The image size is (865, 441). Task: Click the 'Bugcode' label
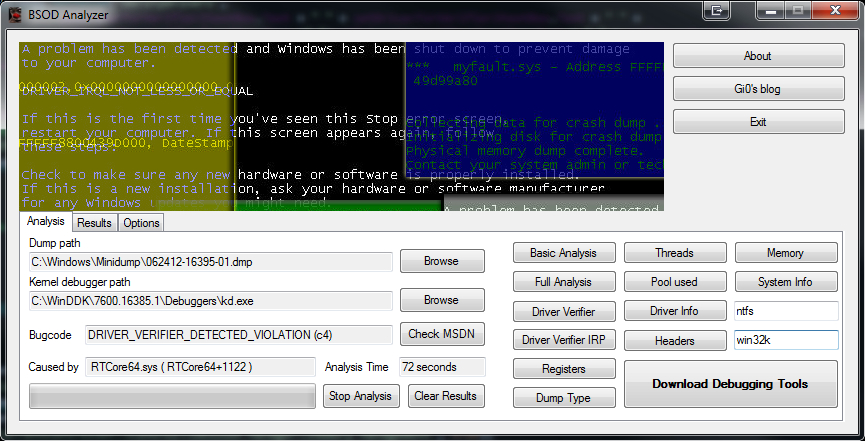(50, 335)
